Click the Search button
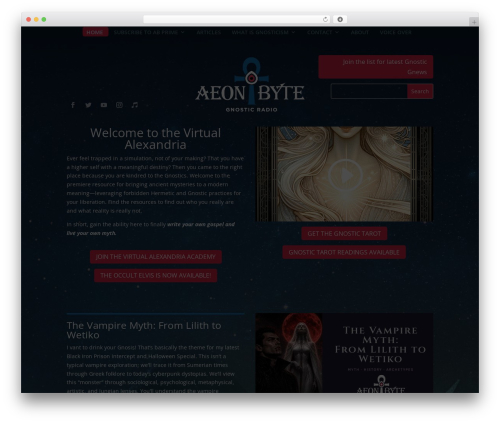 click(420, 91)
